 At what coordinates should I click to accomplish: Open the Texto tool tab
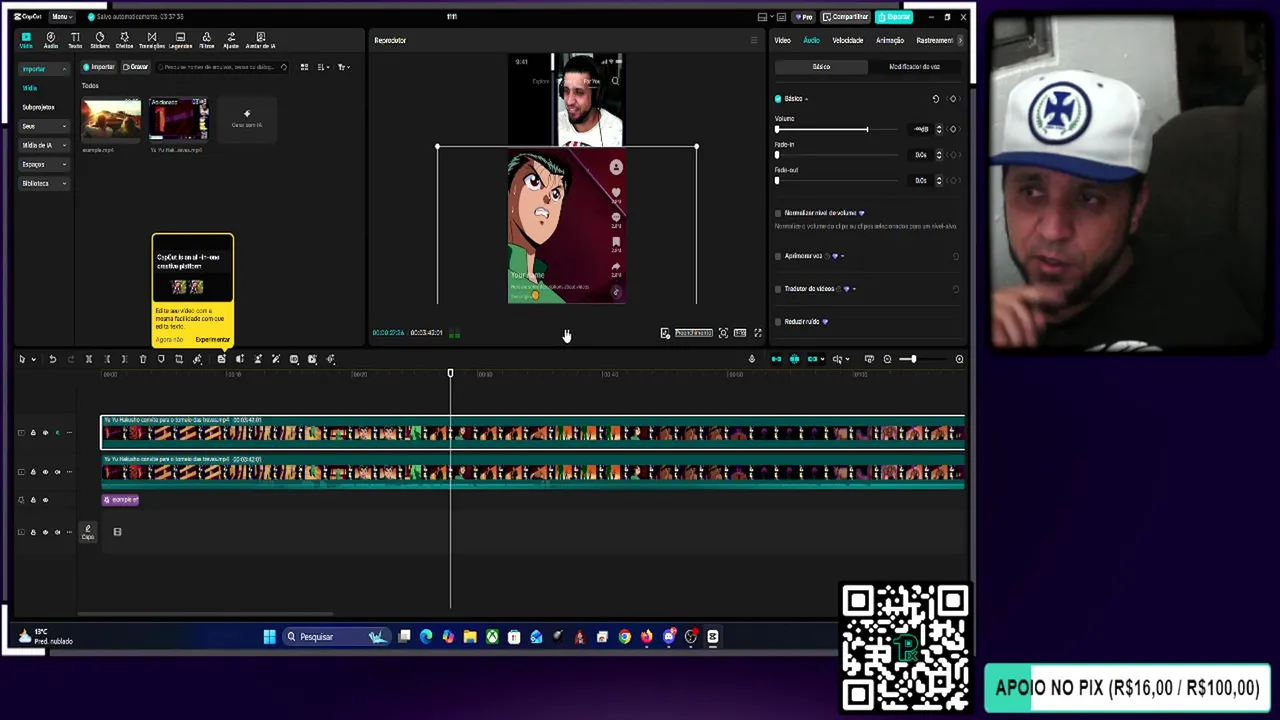tap(75, 40)
